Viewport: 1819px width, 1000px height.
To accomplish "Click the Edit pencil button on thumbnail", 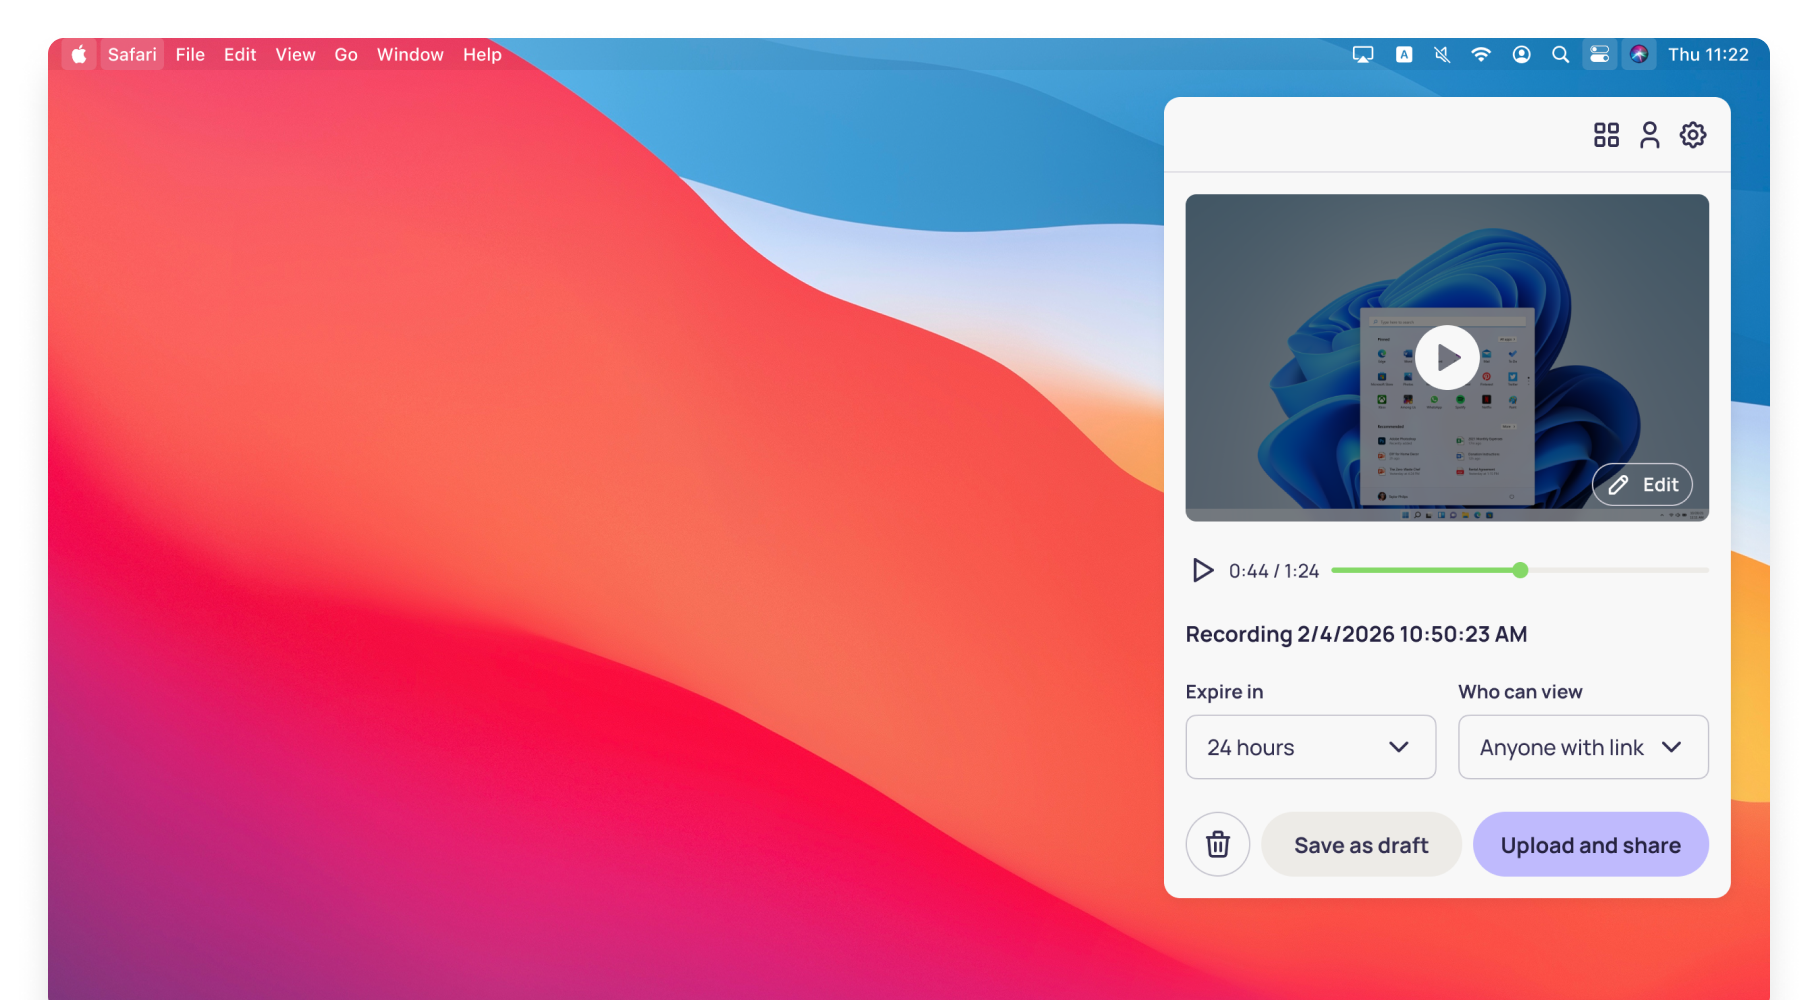I will point(1642,485).
